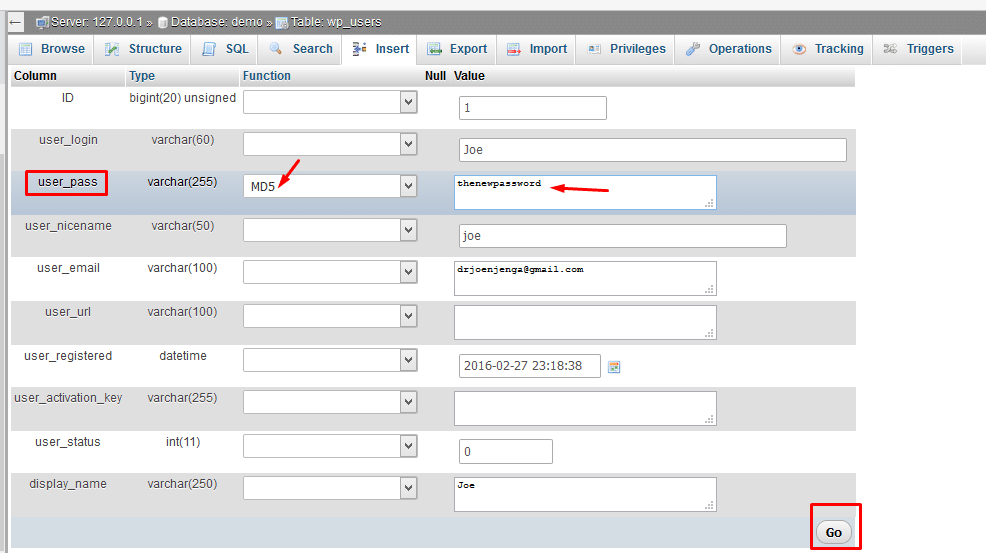The height and width of the screenshot is (553, 986).
Task: Switch to the Import tab
Action: (x=536, y=49)
